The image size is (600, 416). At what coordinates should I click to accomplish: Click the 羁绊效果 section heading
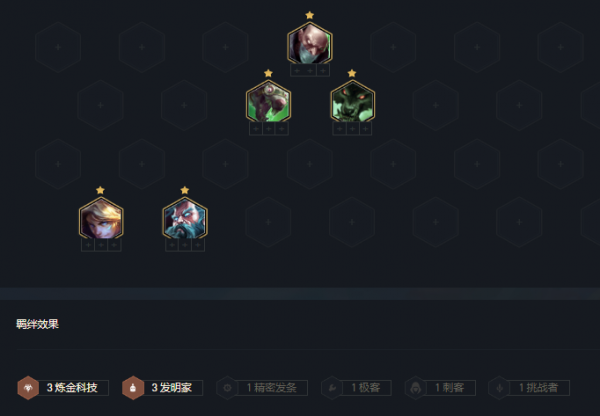click(38, 324)
